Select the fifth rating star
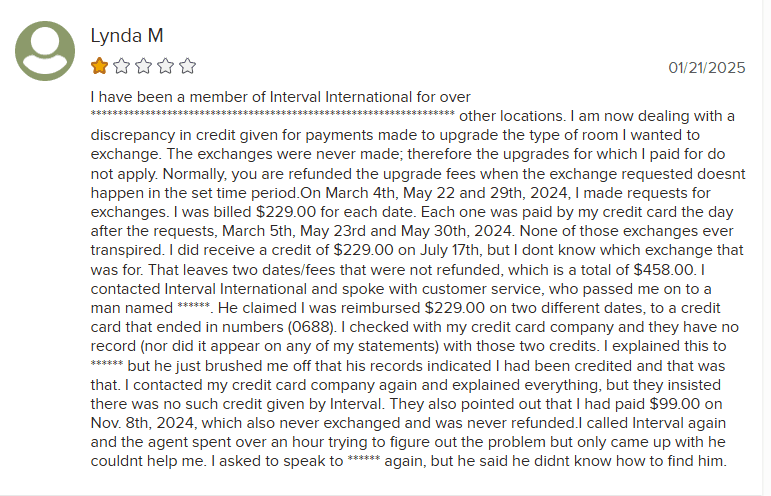This screenshot has height=496, width=771. (187, 67)
